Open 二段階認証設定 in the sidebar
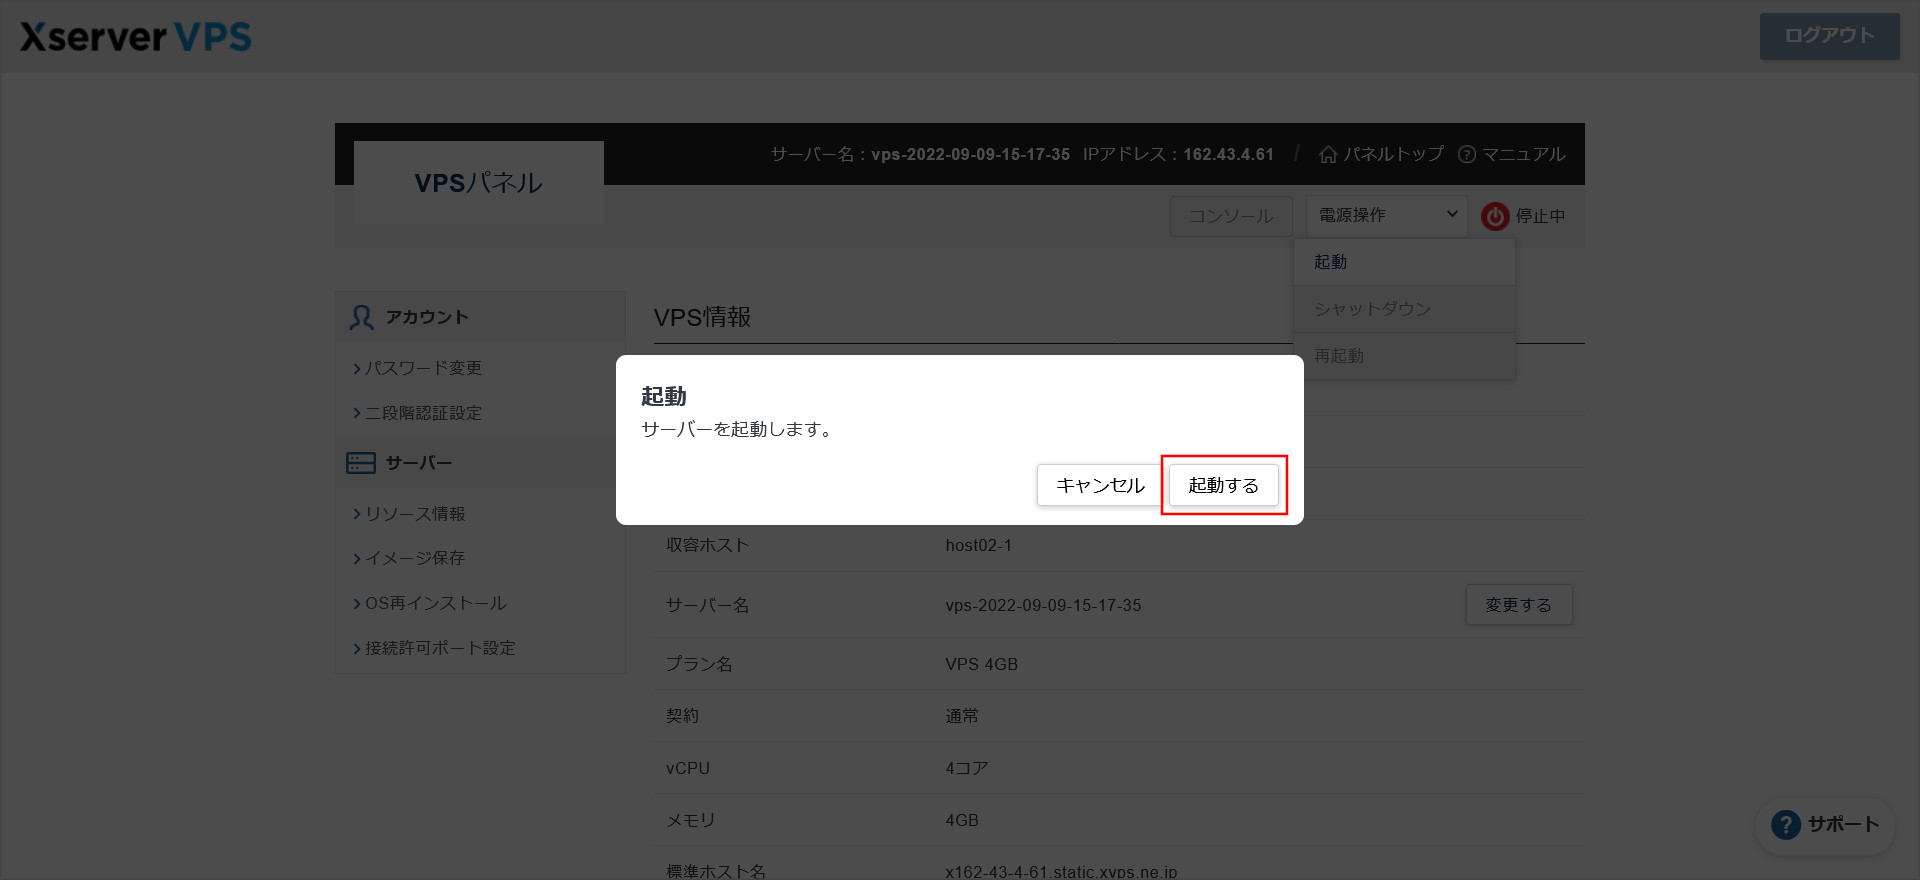Image resolution: width=1920 pixels, height=880 pixels. point(423,413)
